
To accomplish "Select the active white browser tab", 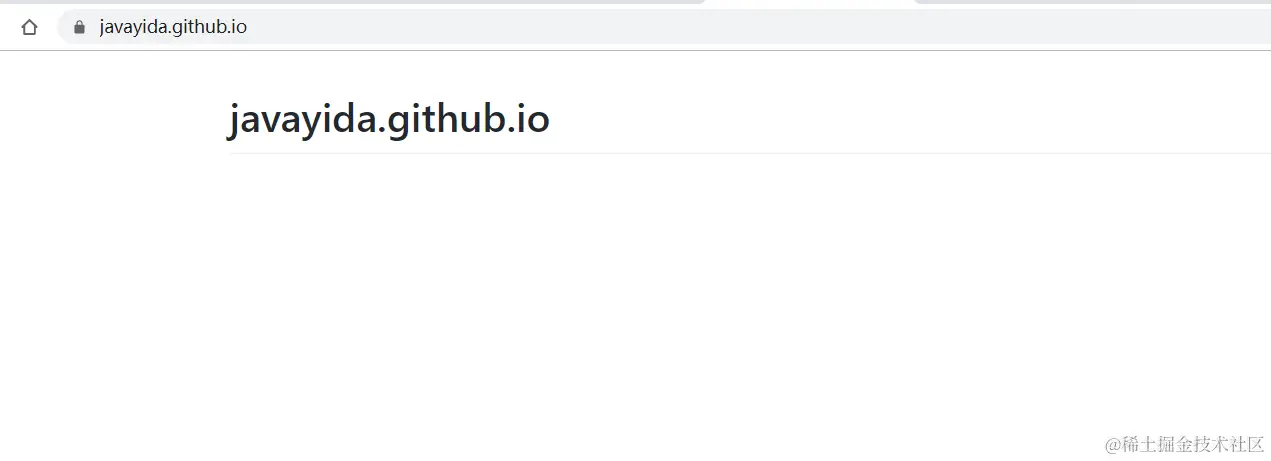I will [810, 4].
